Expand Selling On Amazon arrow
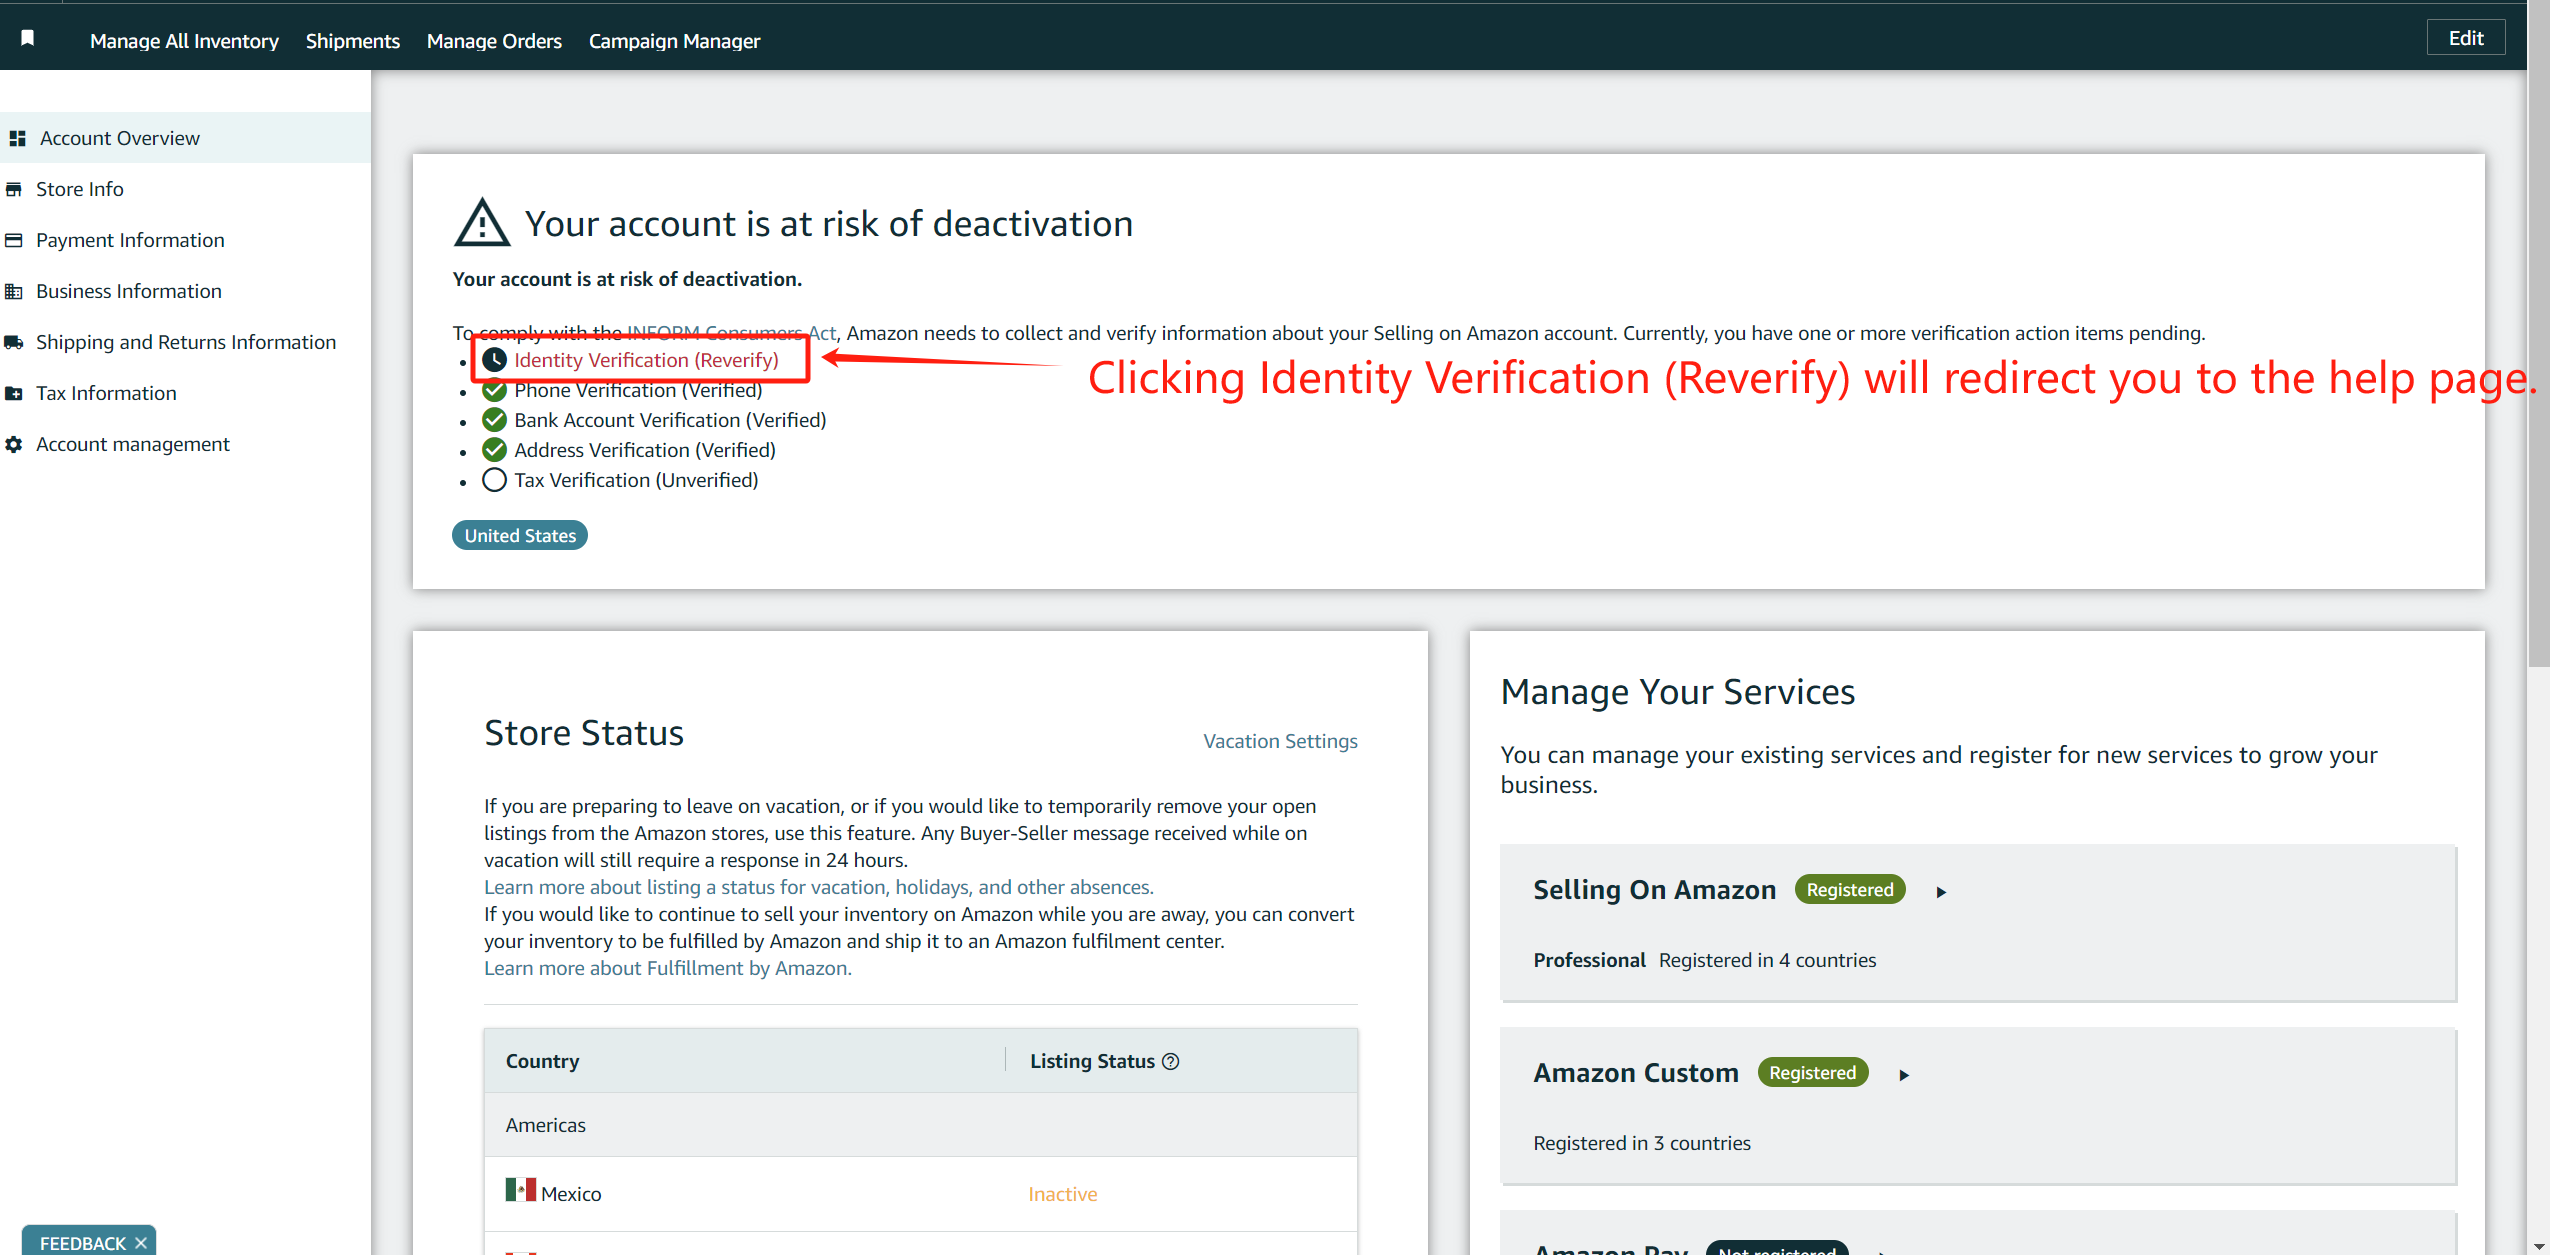The image size is (2550, 1255). pos(1941,892)
